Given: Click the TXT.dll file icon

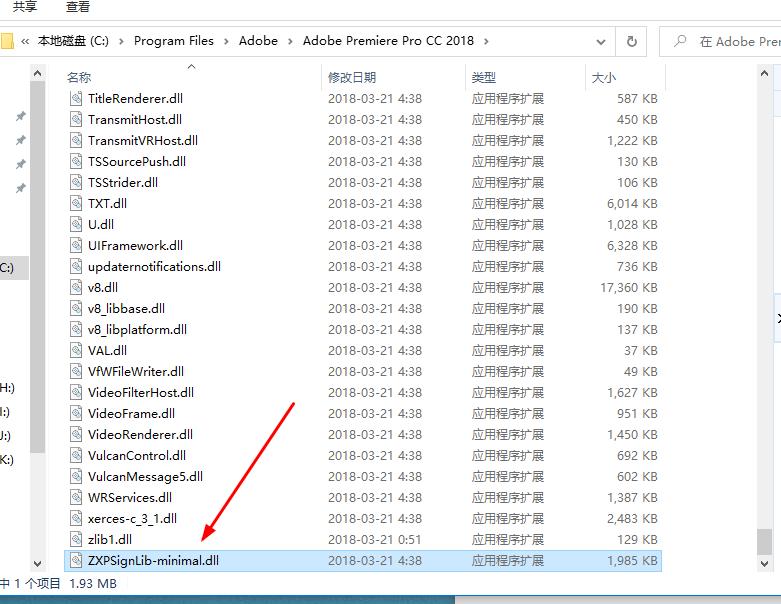Looking at the screenshot, I should click(76, 203).
